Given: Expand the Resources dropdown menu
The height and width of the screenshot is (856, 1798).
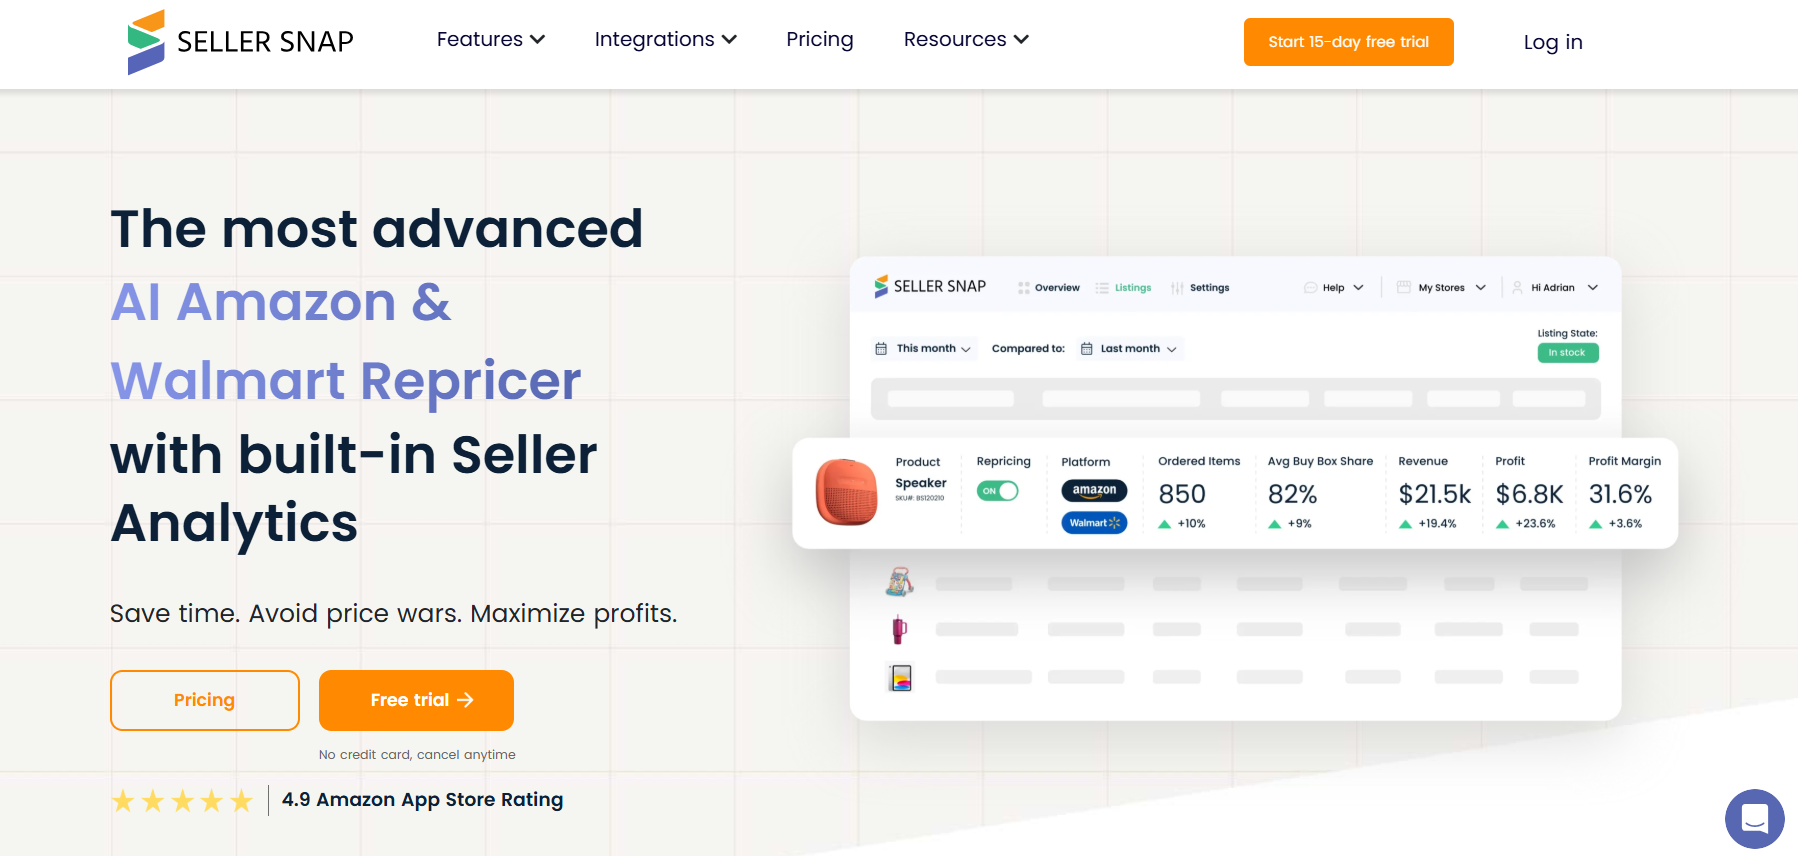Looking at the screenshot, I should [966, 40].
